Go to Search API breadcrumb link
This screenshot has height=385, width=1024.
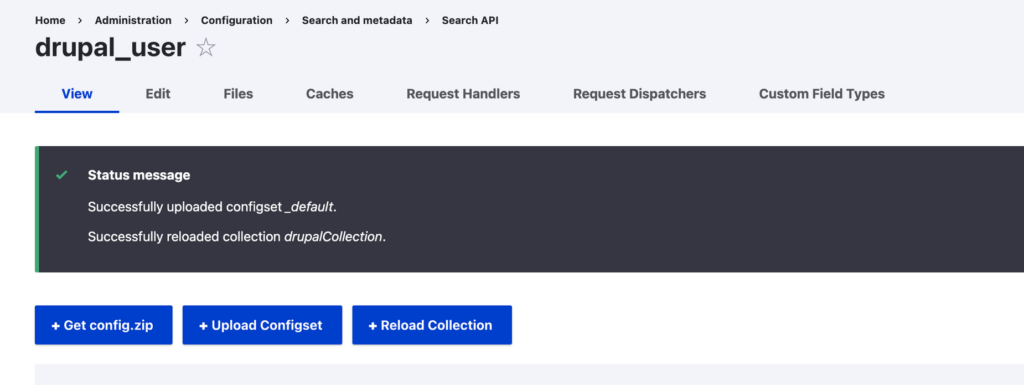470,20
